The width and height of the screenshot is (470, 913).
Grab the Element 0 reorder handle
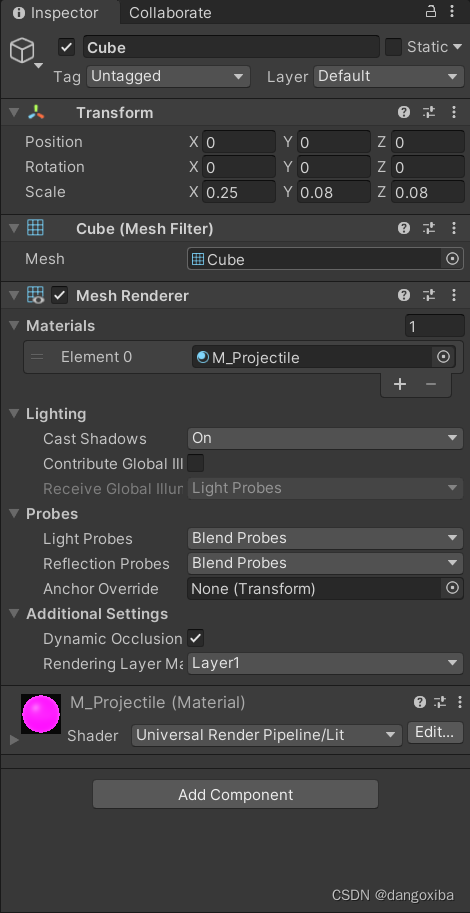click(x=37, y=357)
